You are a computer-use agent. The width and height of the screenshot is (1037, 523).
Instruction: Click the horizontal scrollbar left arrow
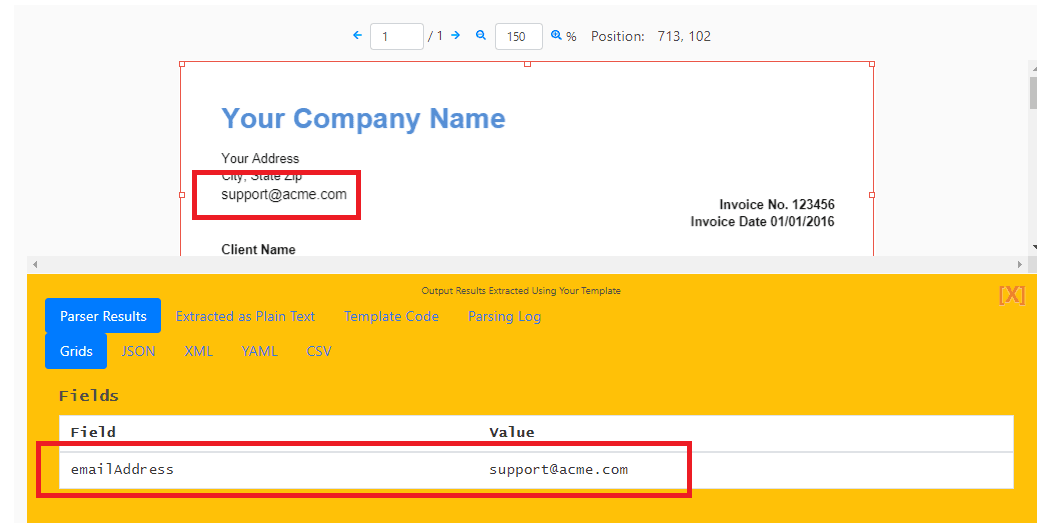[x=34, y=264]
